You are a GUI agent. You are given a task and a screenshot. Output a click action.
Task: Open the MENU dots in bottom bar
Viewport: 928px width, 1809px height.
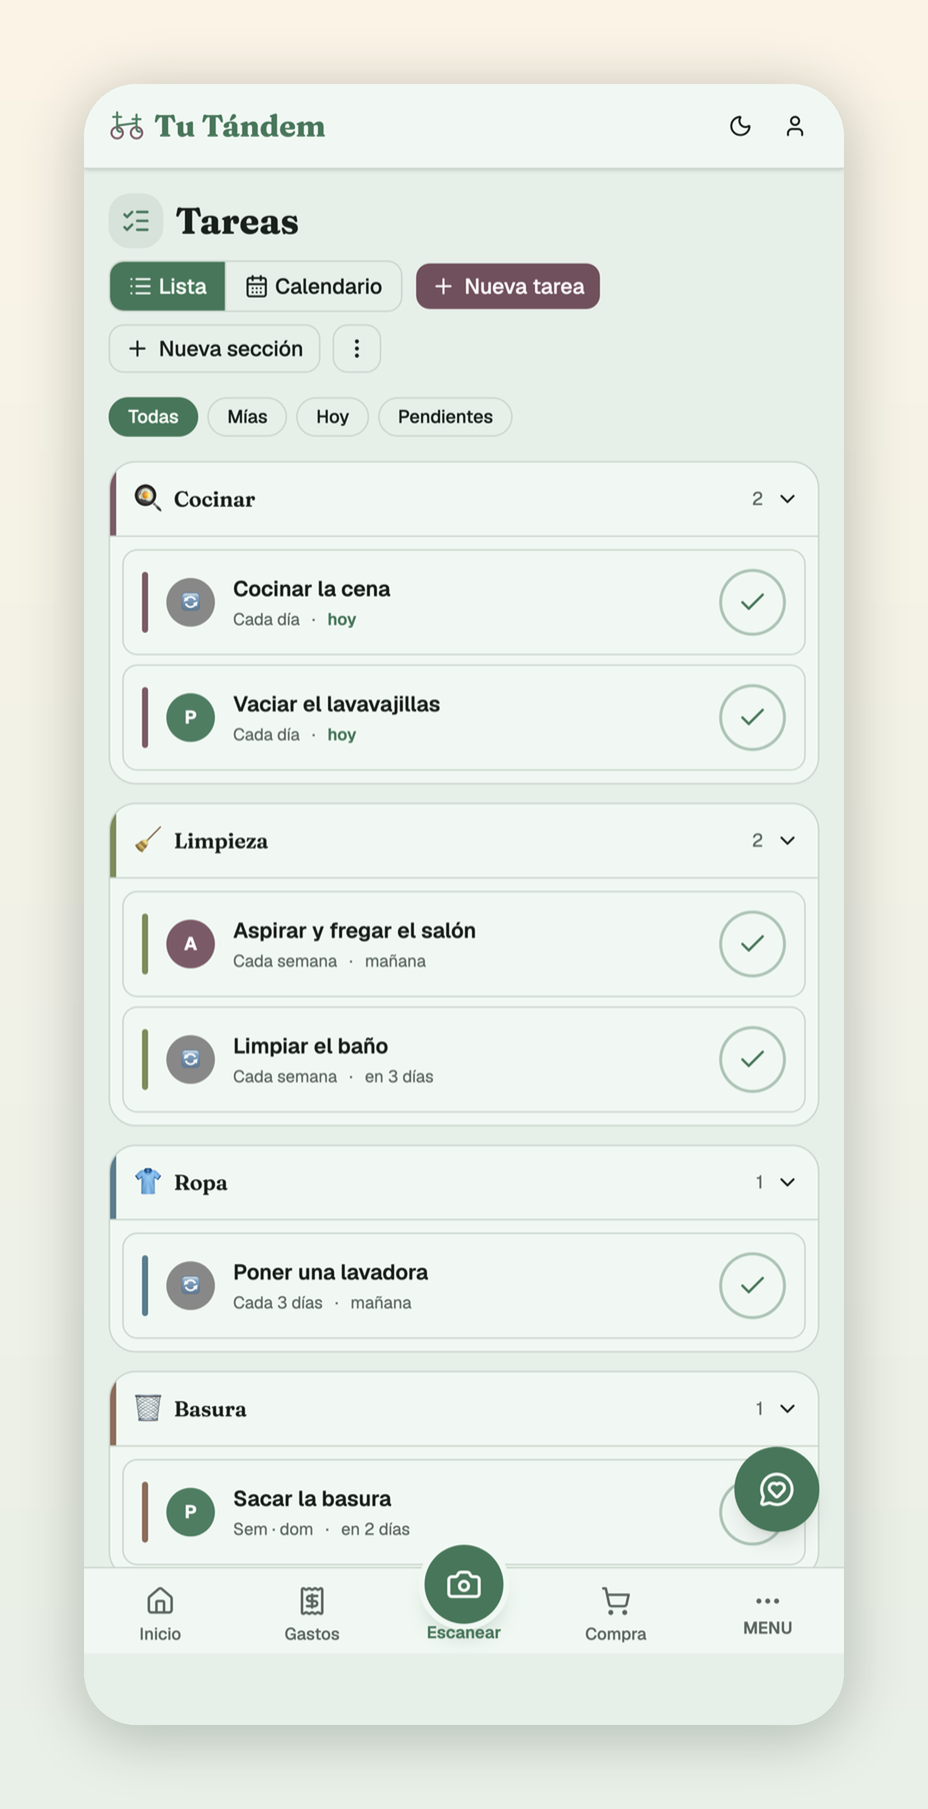768,1613
